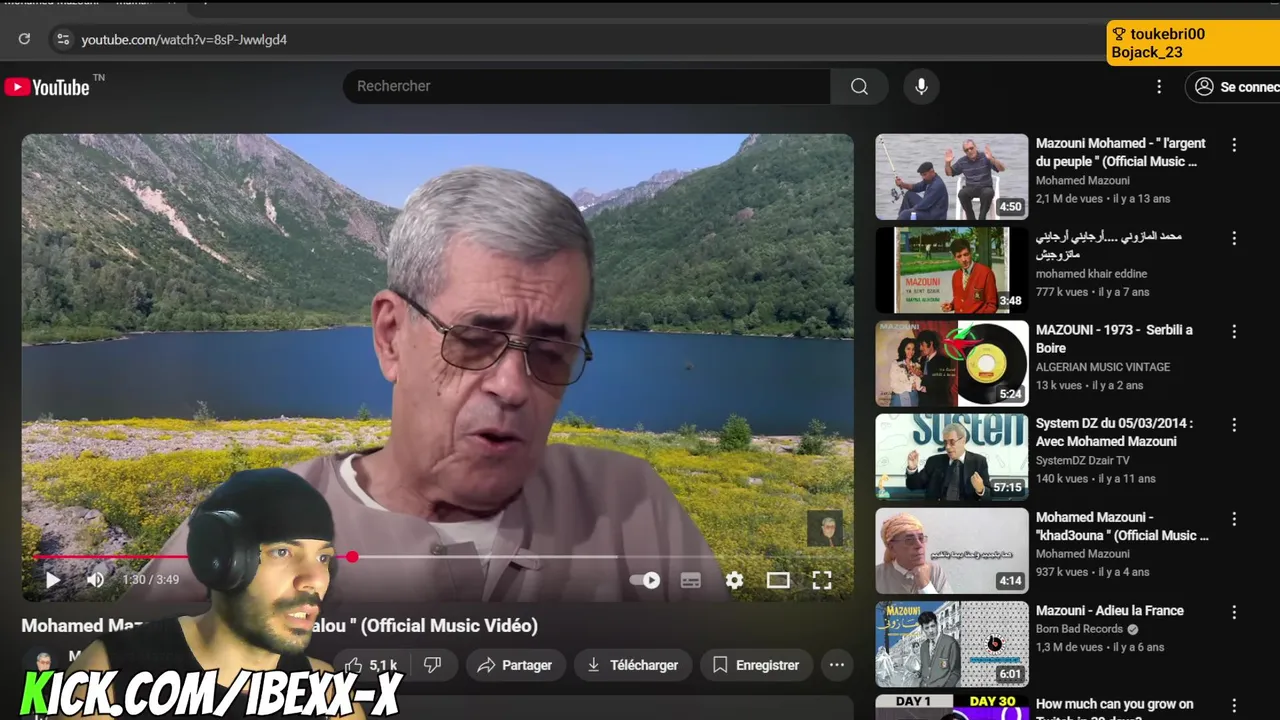This screenshot has width=1280, height=720.
Task: Open options menu for khad3ouna video
Action: (x=1234, y=519)
